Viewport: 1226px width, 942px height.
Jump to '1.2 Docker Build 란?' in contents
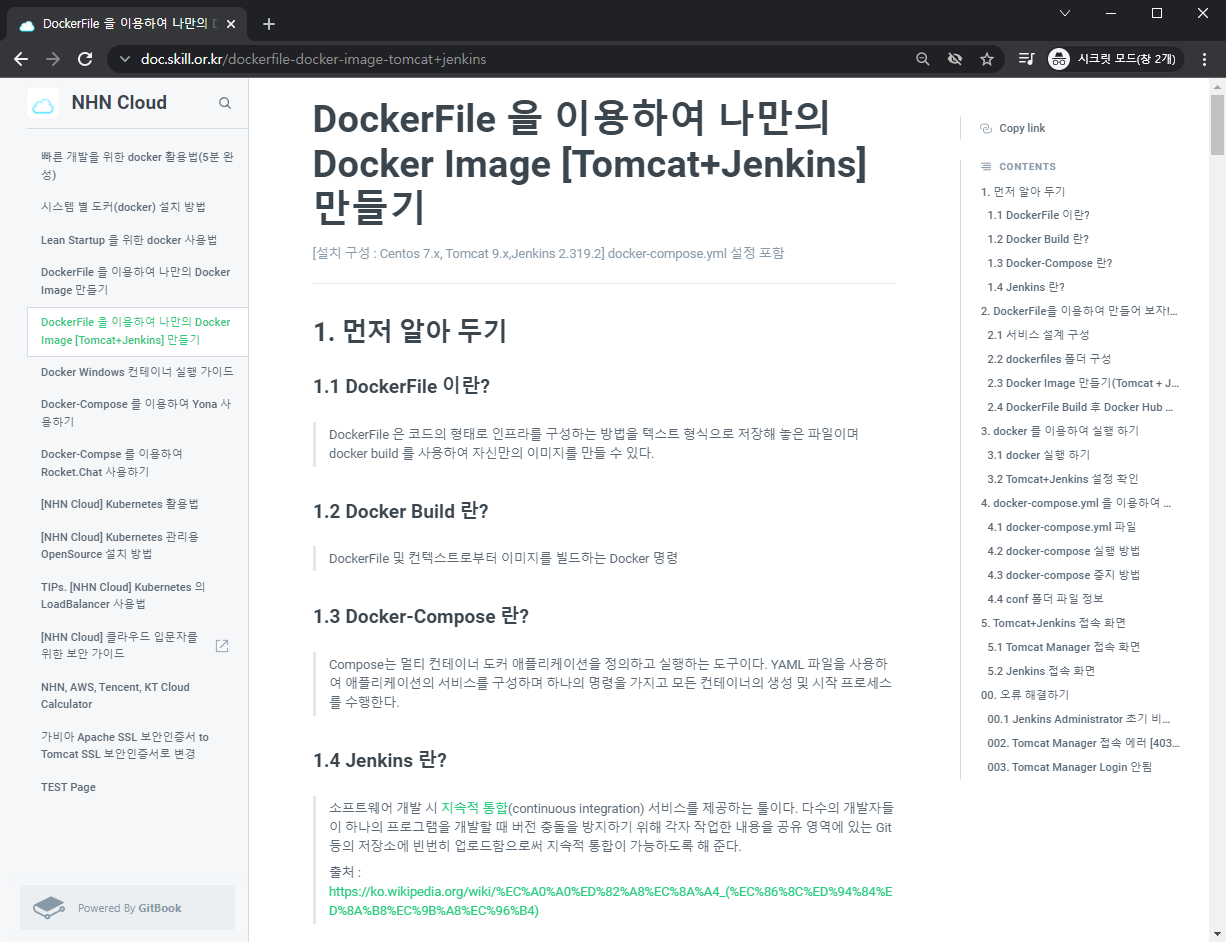point(1038,239)
